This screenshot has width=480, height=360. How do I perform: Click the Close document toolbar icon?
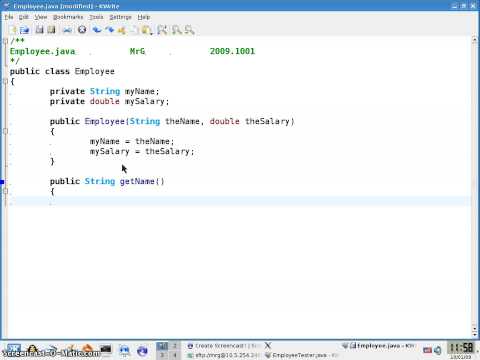point(82,30)
